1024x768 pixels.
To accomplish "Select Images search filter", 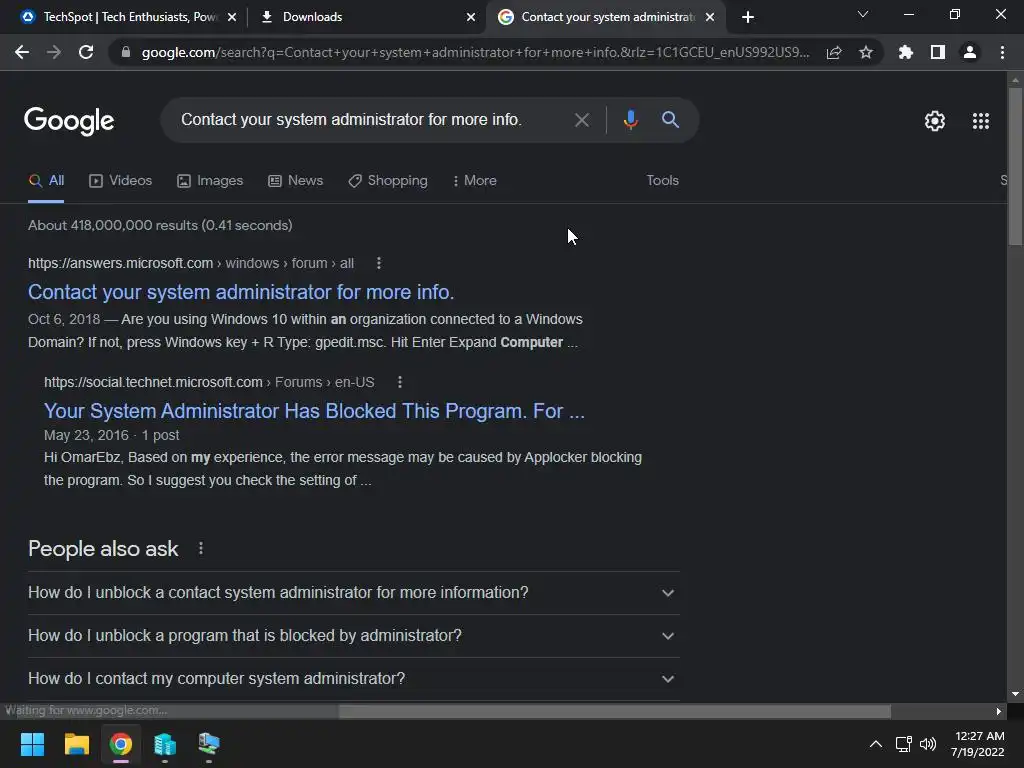I will click(x=210, y=181).
